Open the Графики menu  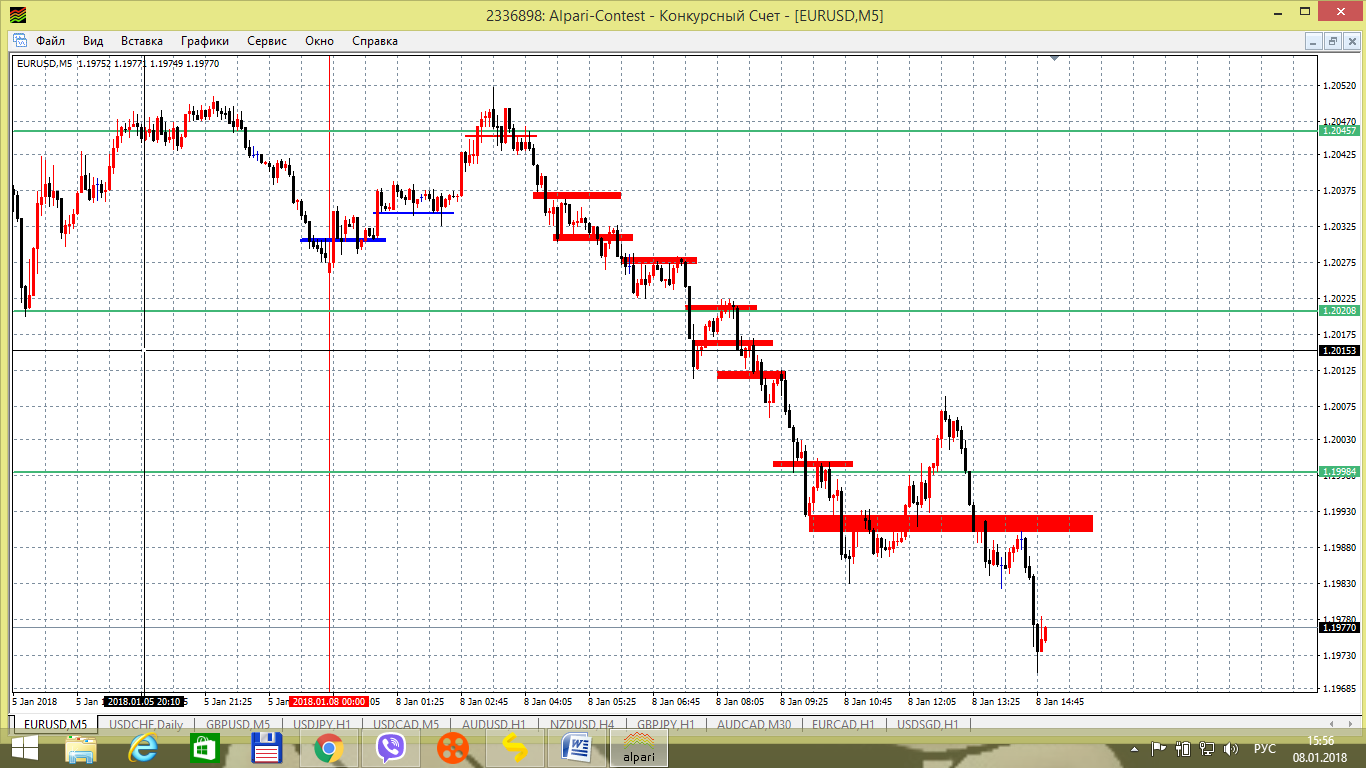click(205, 41)
